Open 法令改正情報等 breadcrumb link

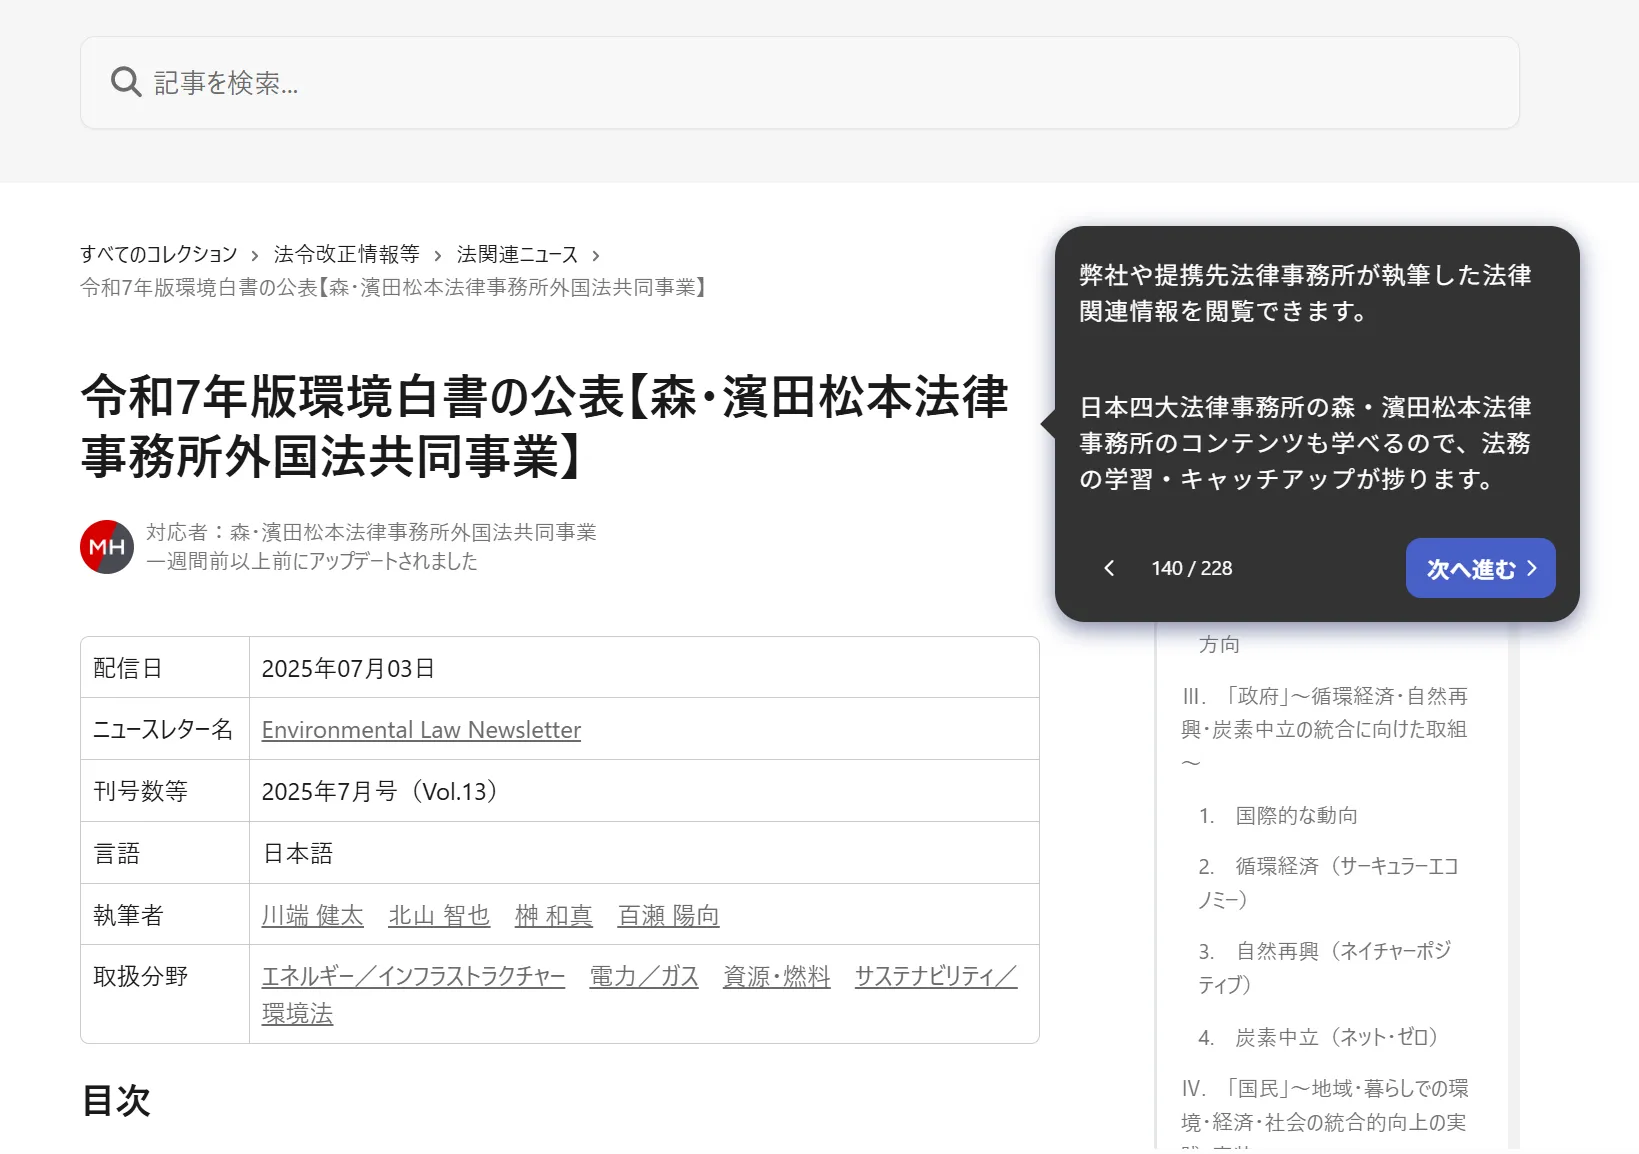click(347, 254)
